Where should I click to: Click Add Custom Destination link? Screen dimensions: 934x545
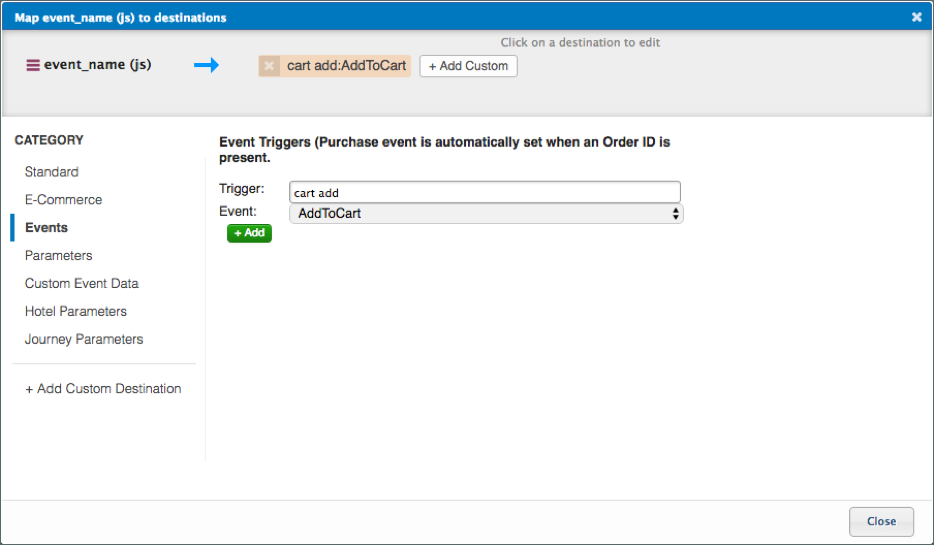click(x=103, y=388)
